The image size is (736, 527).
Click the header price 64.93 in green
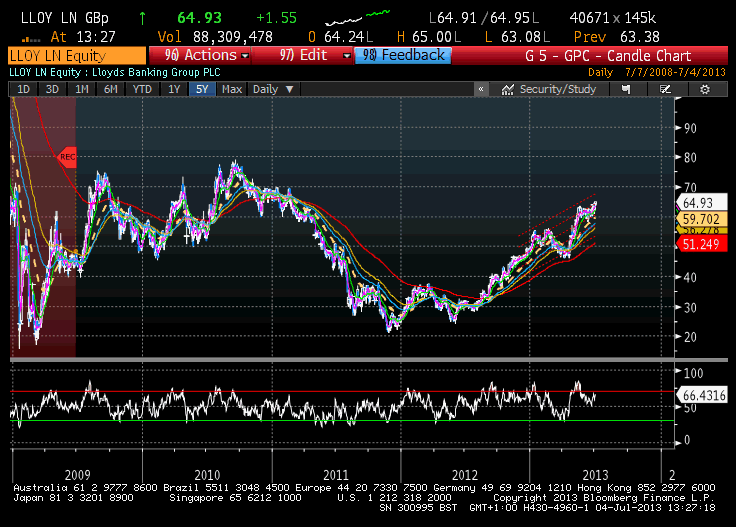click(x=199, y=18)
